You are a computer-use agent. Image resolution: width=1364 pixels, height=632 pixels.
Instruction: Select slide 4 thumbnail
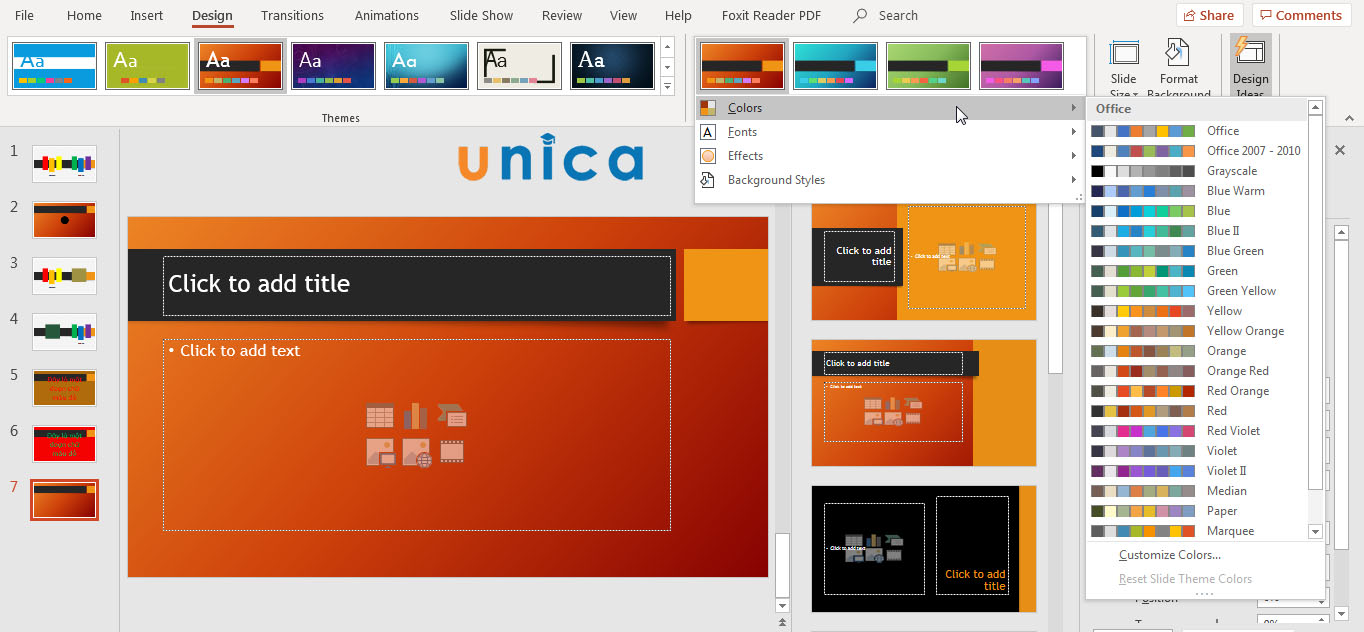[64, 332]
